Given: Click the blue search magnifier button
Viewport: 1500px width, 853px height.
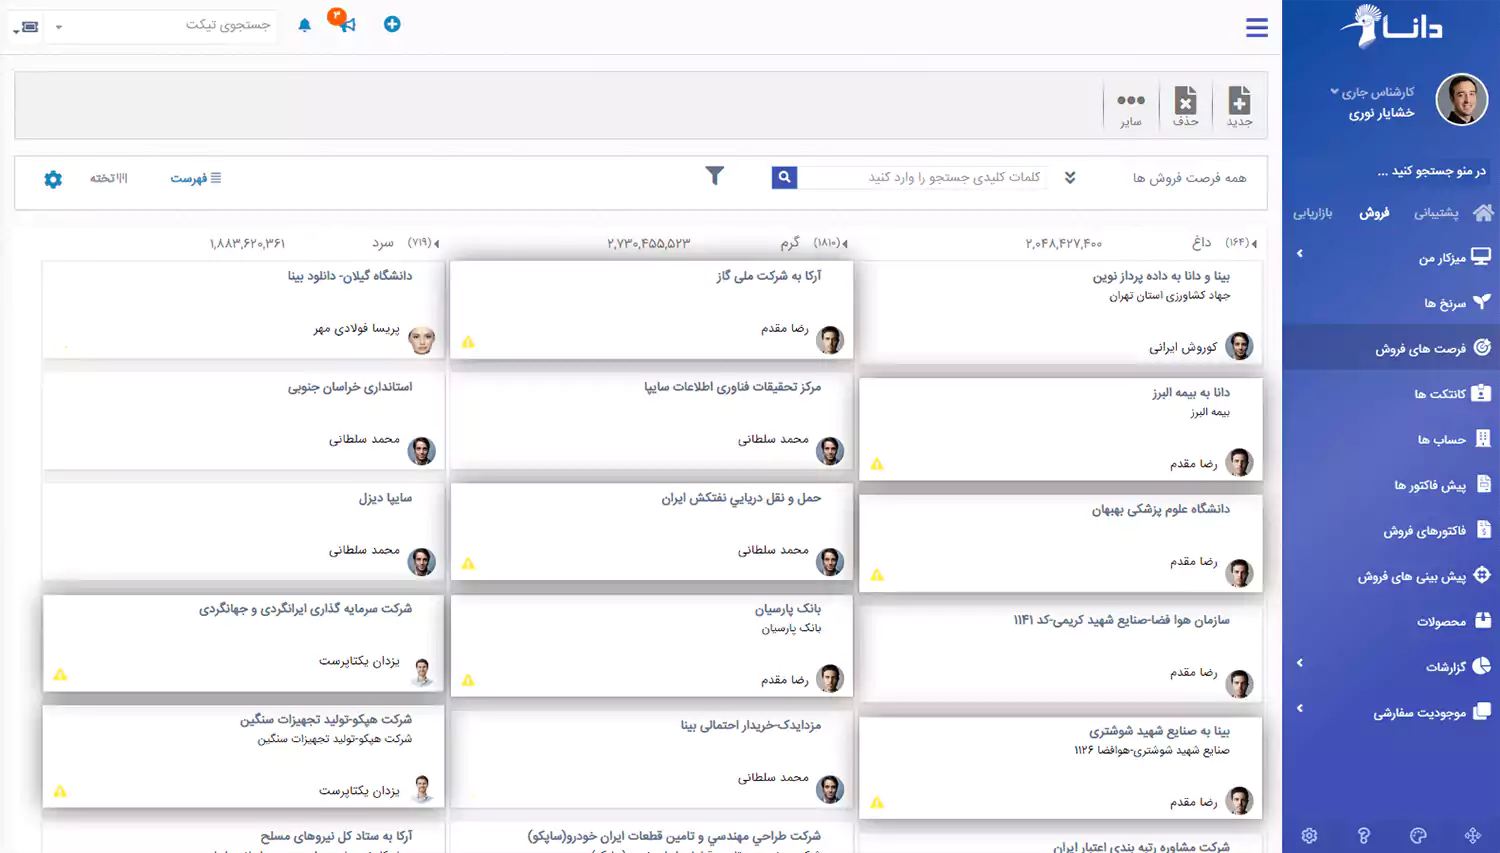Looking at the screenshot, I should click(x=784, y=177).
